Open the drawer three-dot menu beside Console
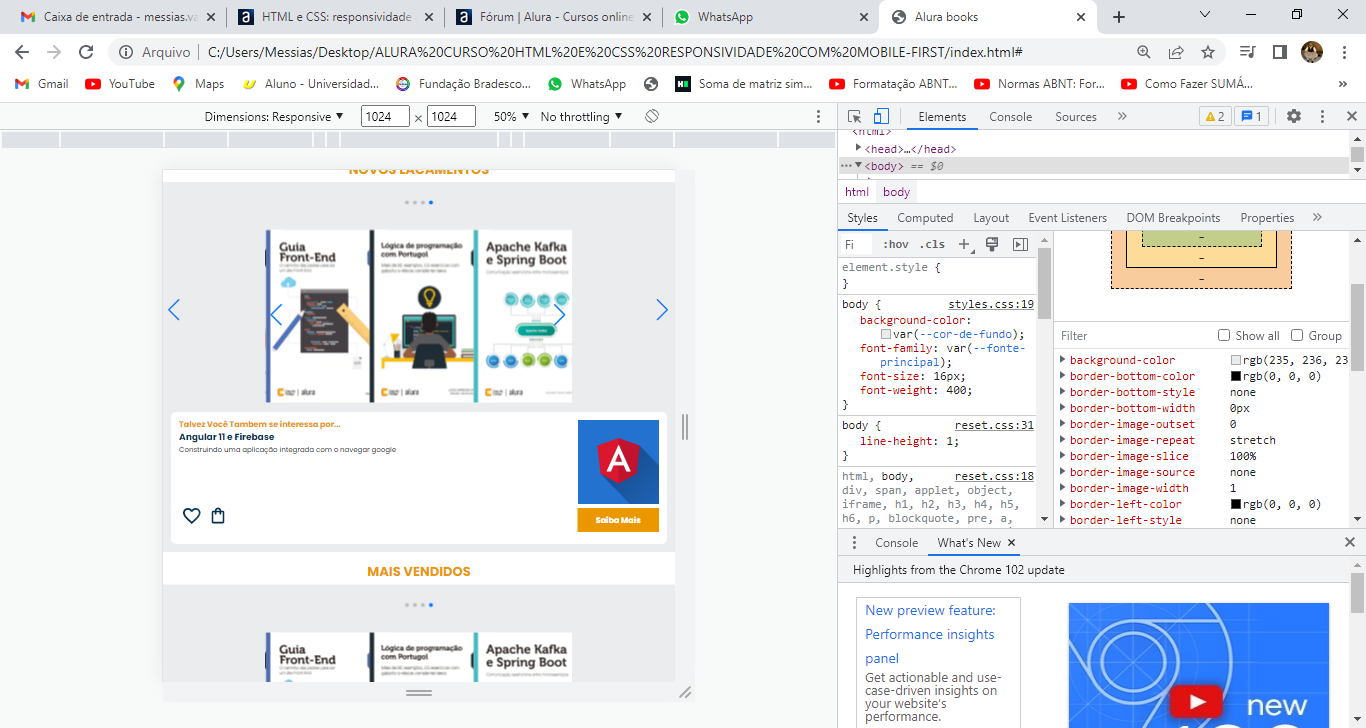 pyautogui.click(x=854, y=542)
